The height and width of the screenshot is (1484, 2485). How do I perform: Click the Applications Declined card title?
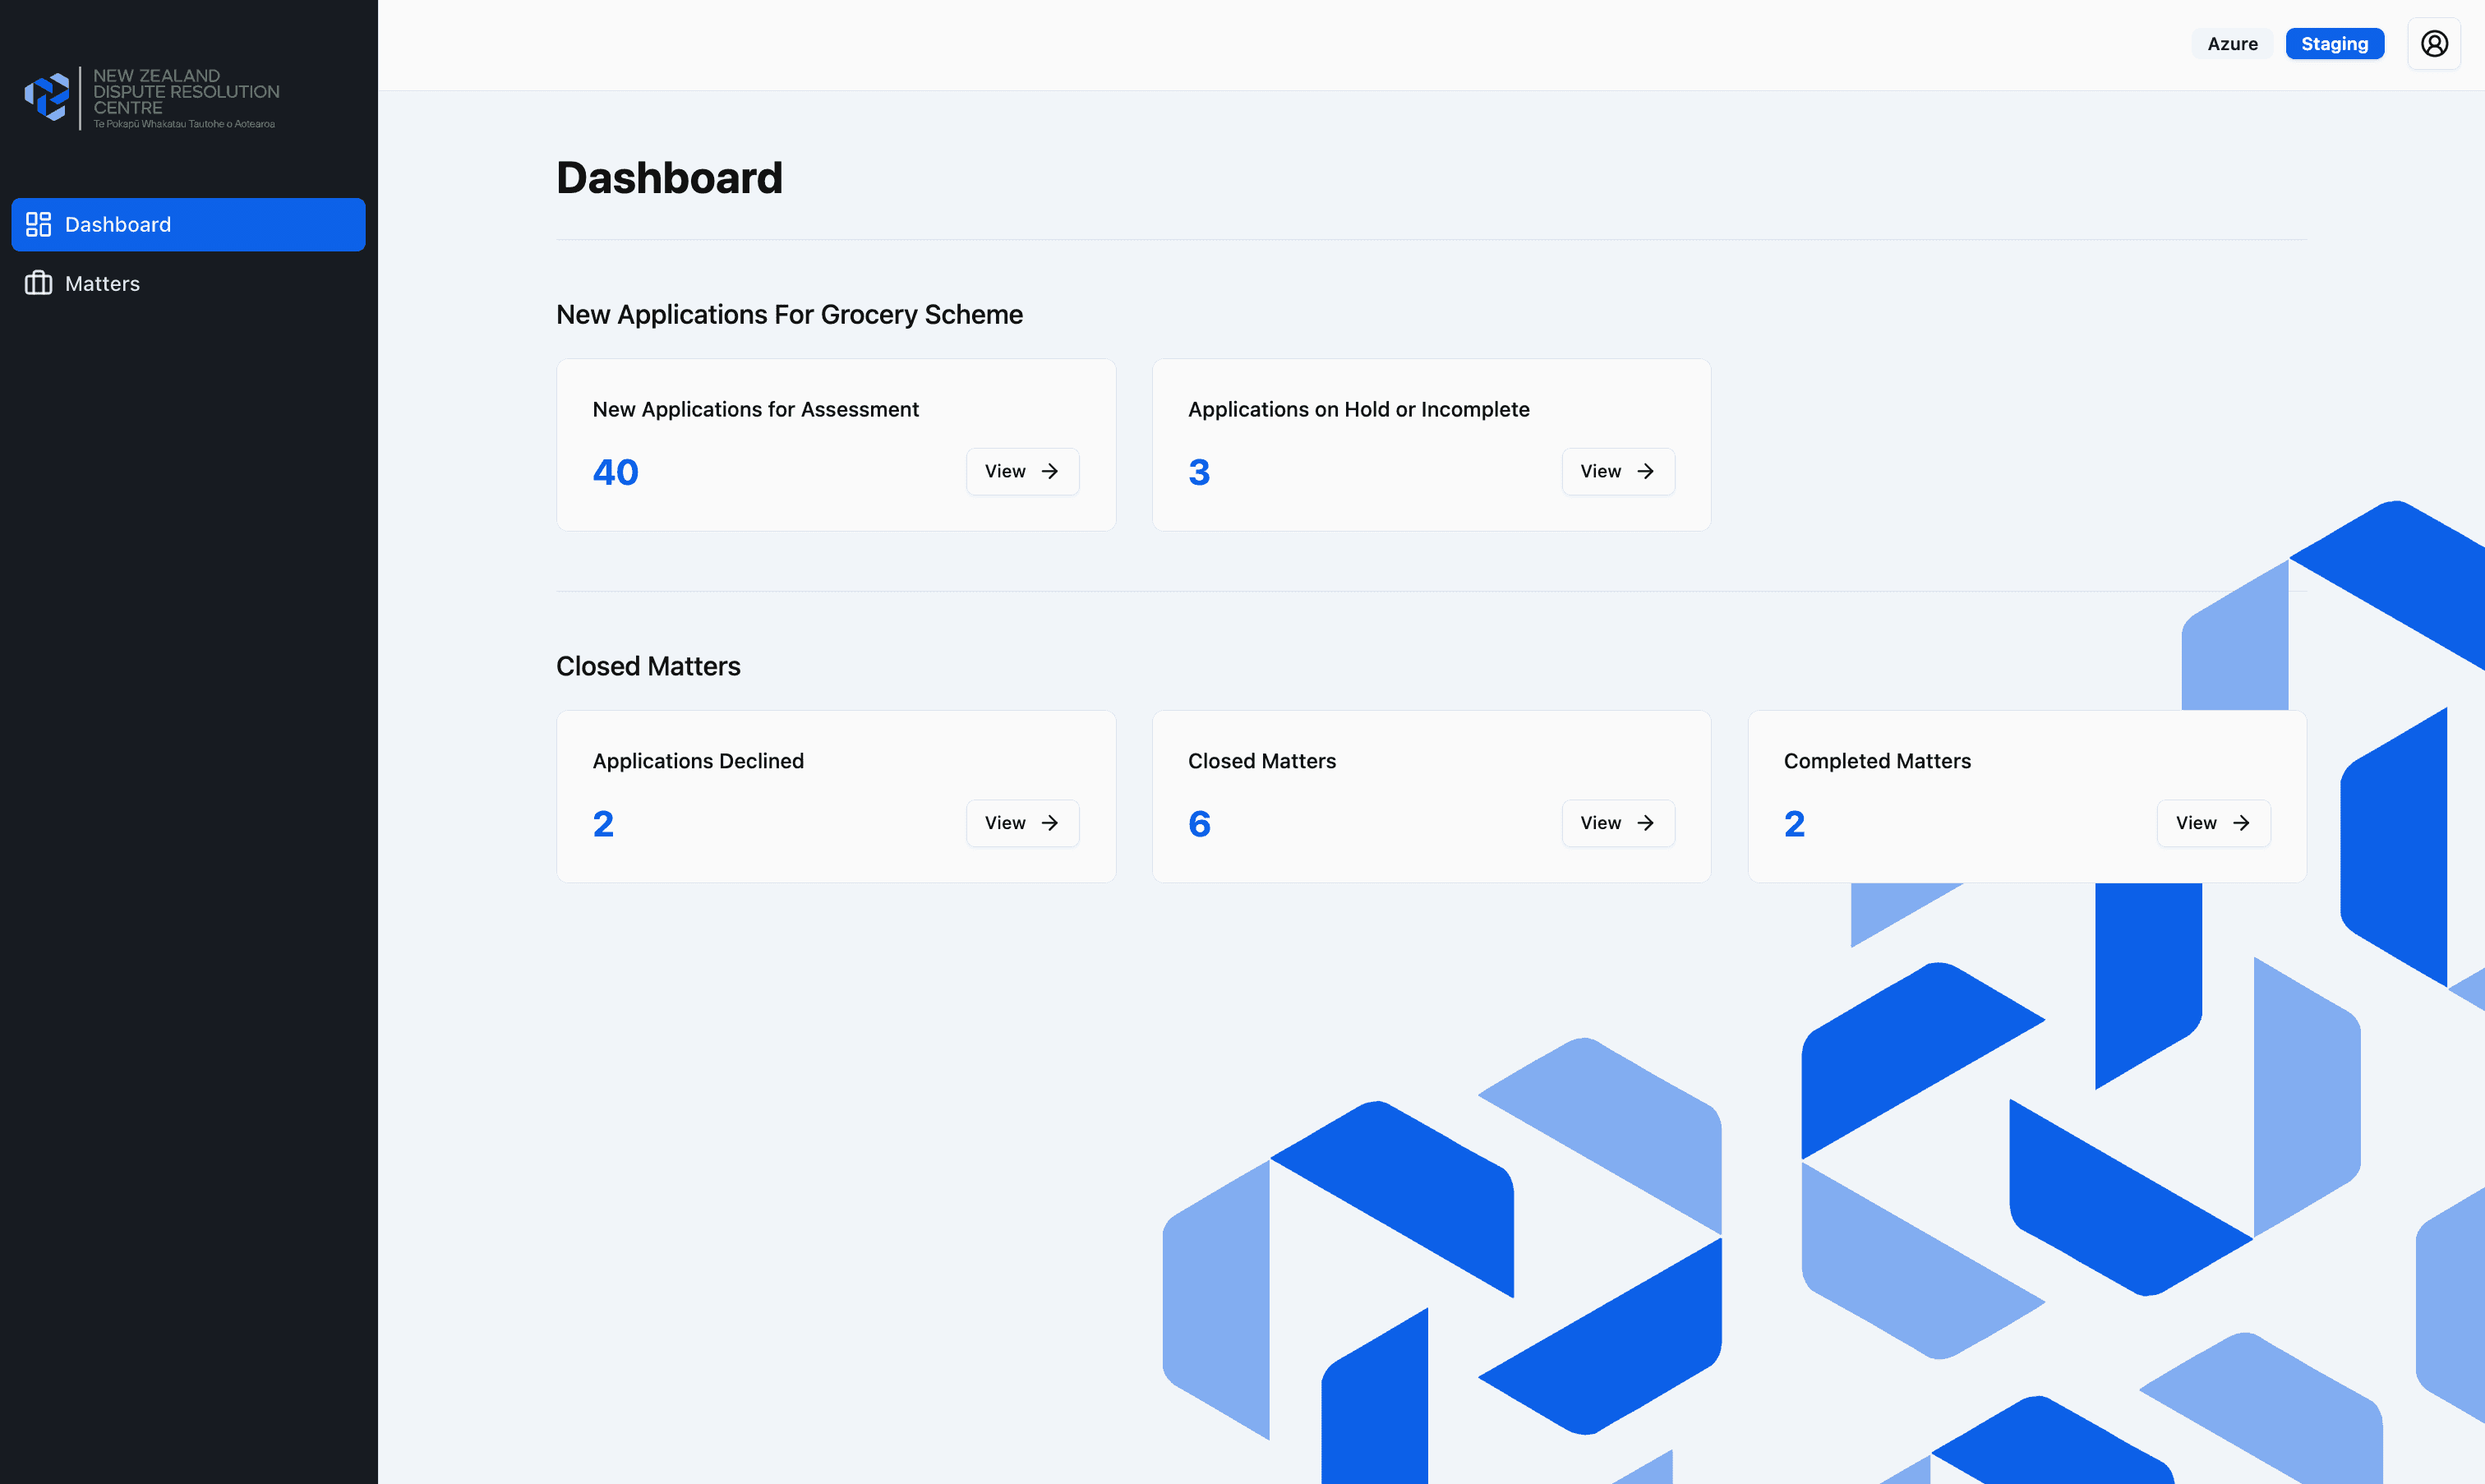click(698, 761)
